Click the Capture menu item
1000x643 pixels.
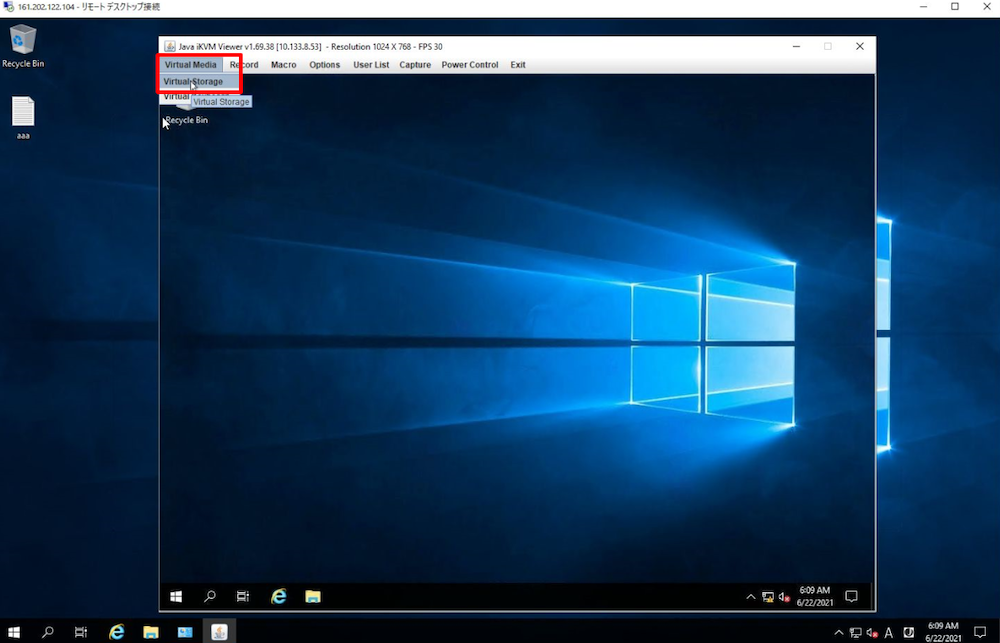pyautogui.click(x=415, y=65)
